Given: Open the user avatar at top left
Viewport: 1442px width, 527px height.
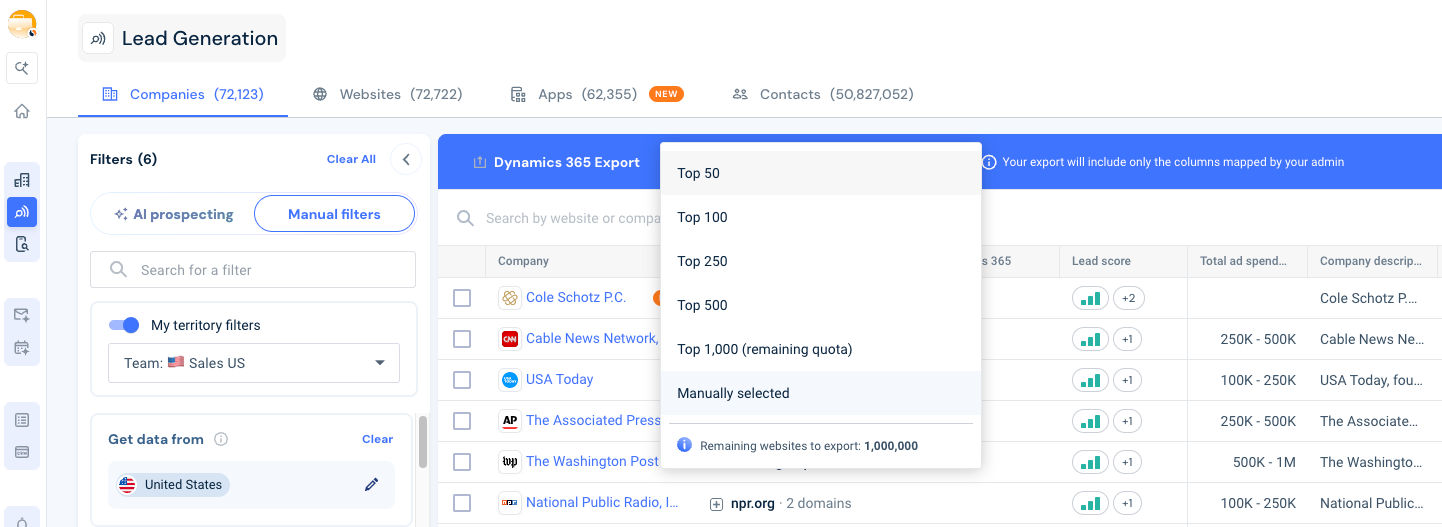Looking at the screenshot, I should tap(22, 24).
